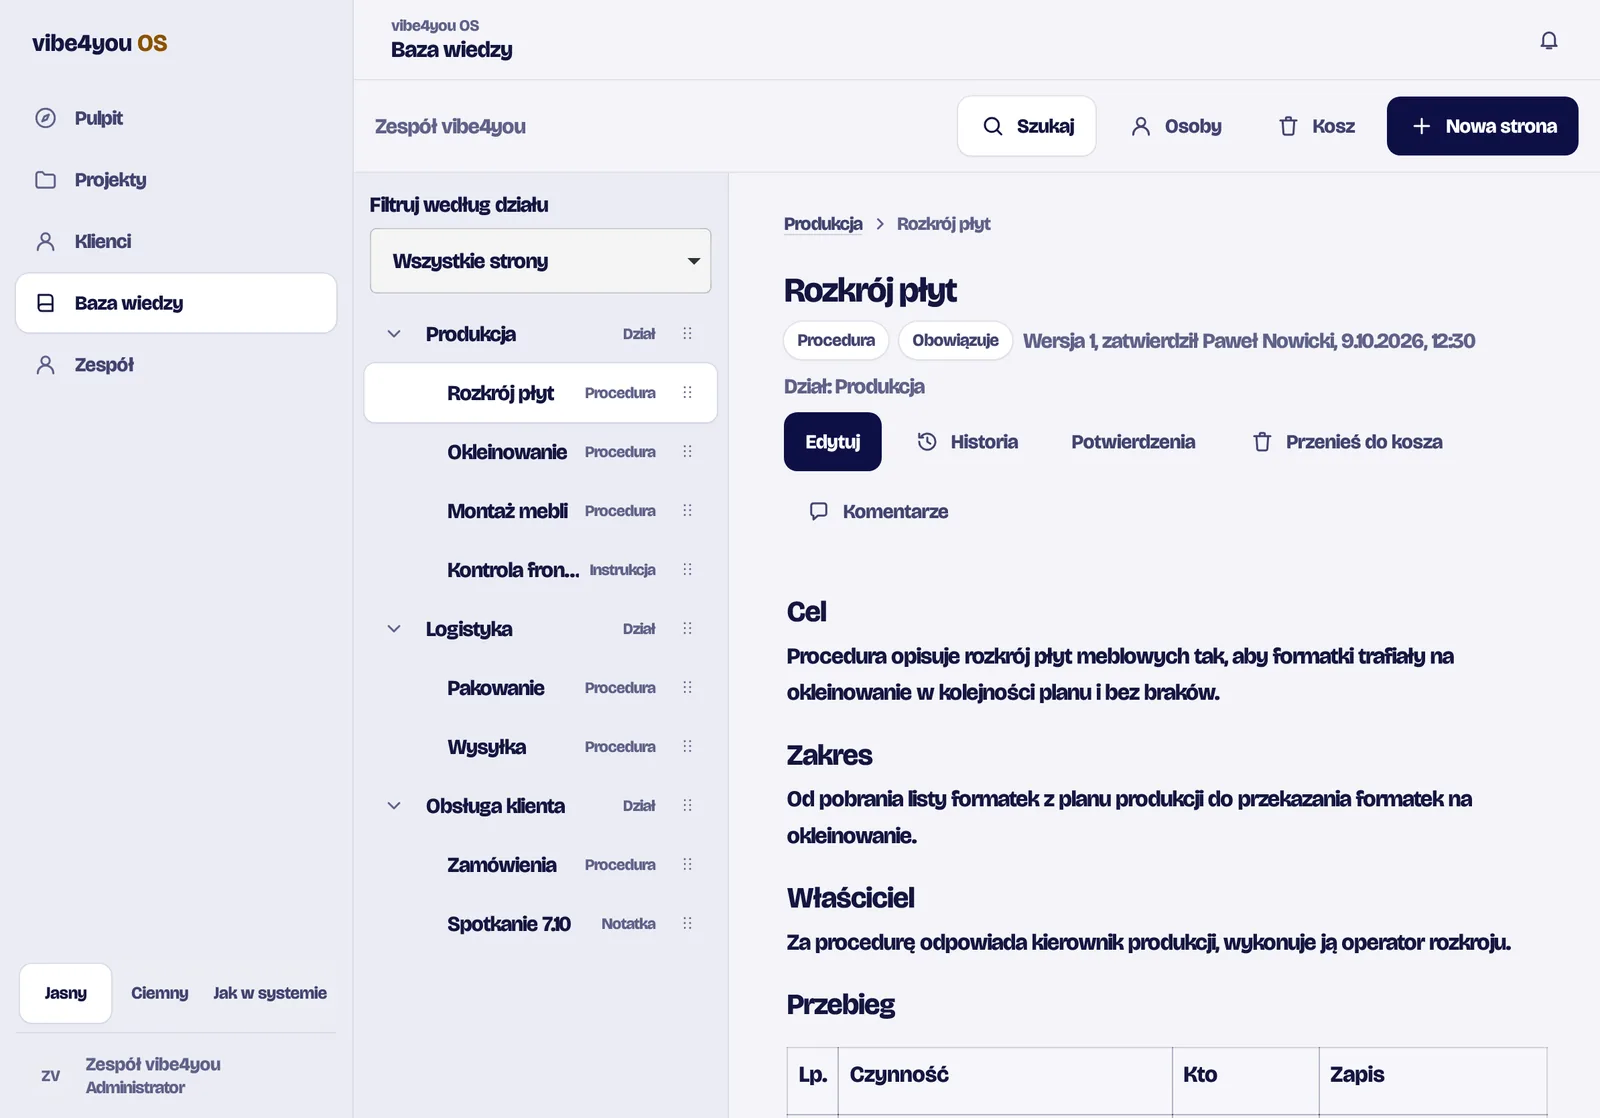Image resolution: width=1600 pixels, height=1118 pixels.
Task: Open Historia of the page
Action: [968, 442]
